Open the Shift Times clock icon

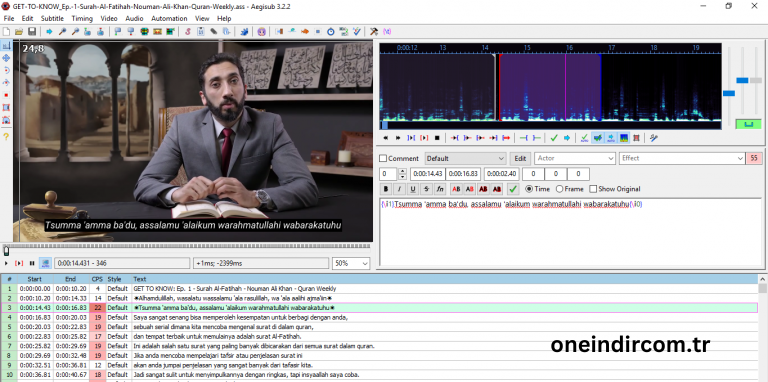click(x=331, y=31)
